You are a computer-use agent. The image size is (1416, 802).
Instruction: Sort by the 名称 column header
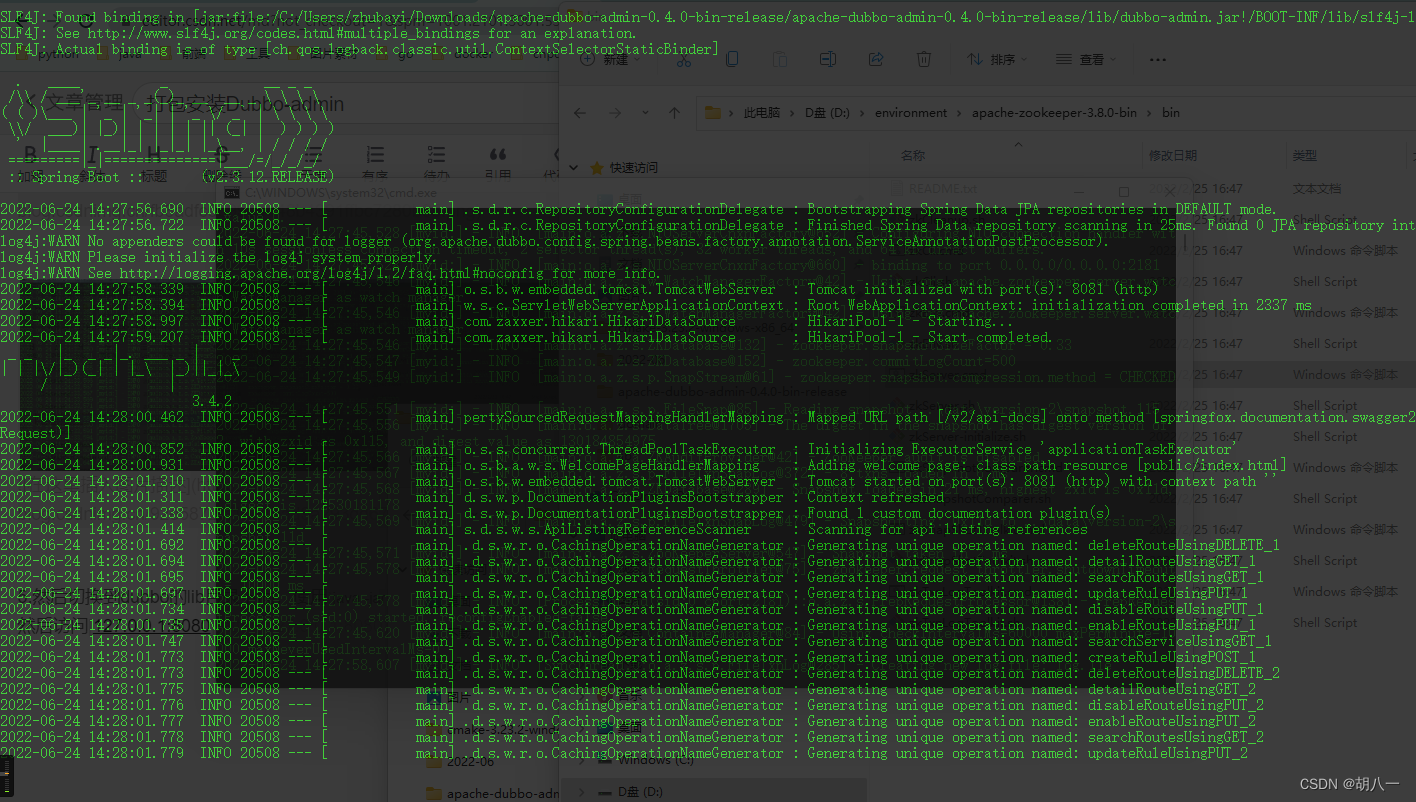coord(913,156)
